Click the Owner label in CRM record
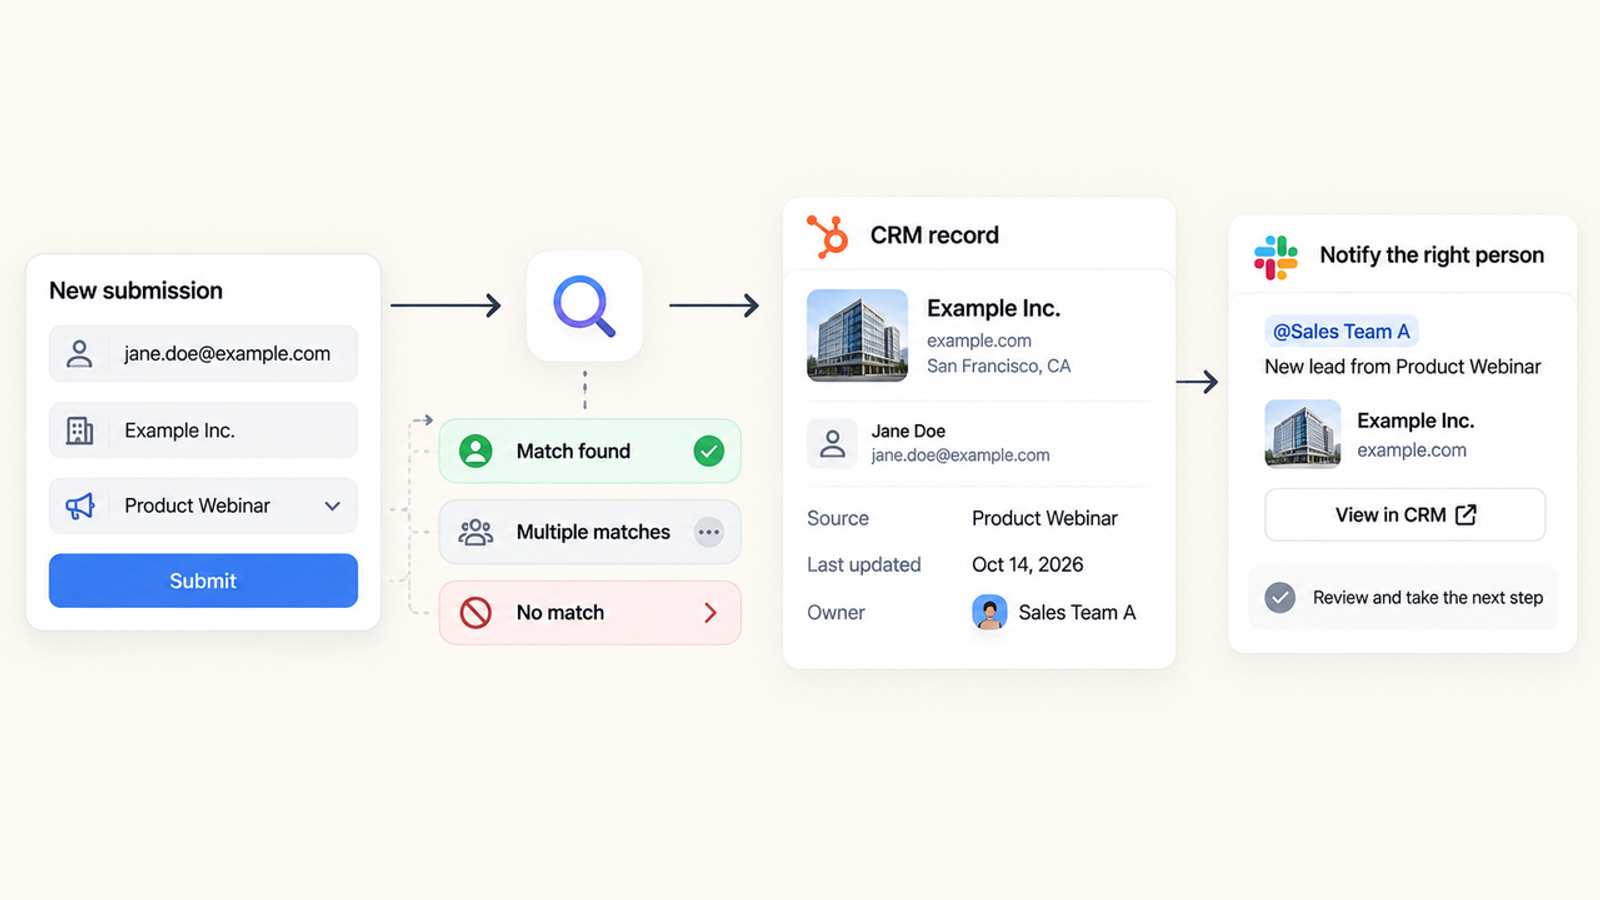This screenshot has height=900, width=1600. 836,612
